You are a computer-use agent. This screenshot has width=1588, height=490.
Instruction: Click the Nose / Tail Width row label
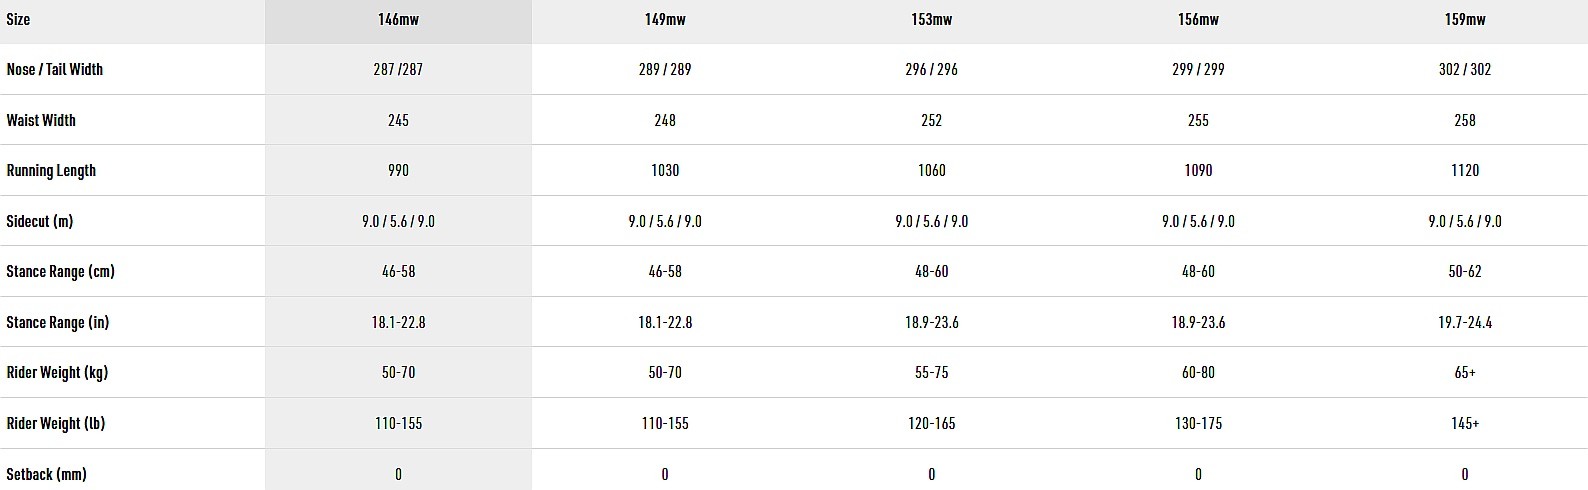tap(55, 70)
